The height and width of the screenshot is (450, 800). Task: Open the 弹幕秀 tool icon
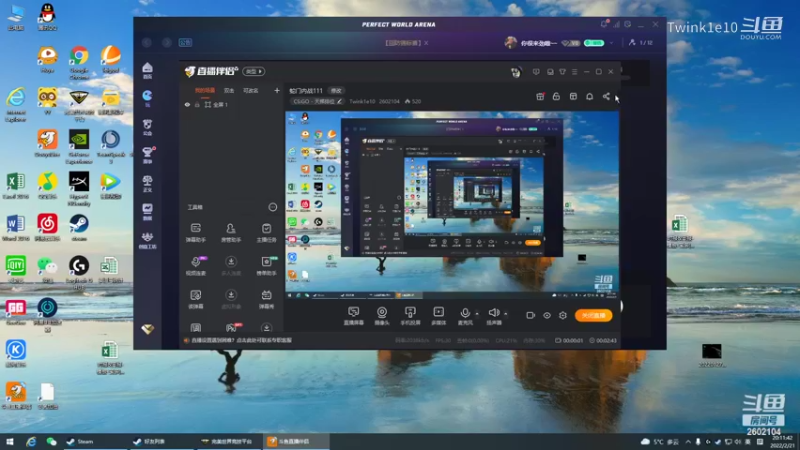point(266,299)
